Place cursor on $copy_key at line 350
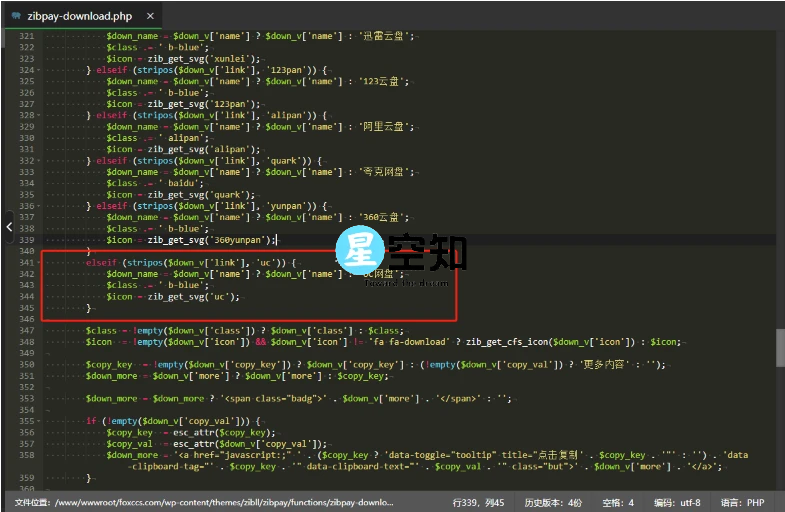Image resolution: width=785 pixels, height=512 pixels. (x=110, y=364)
